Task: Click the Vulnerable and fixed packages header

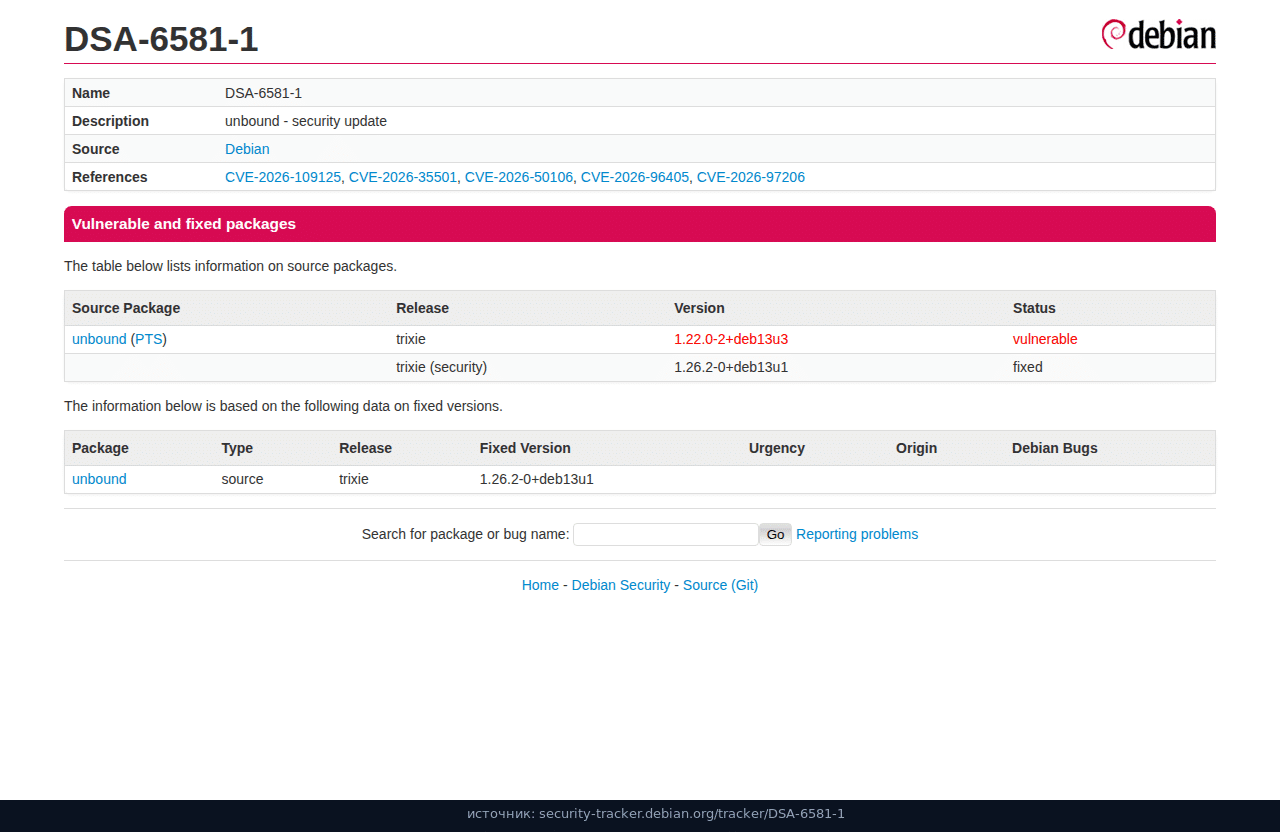Action: pos(640,224)
